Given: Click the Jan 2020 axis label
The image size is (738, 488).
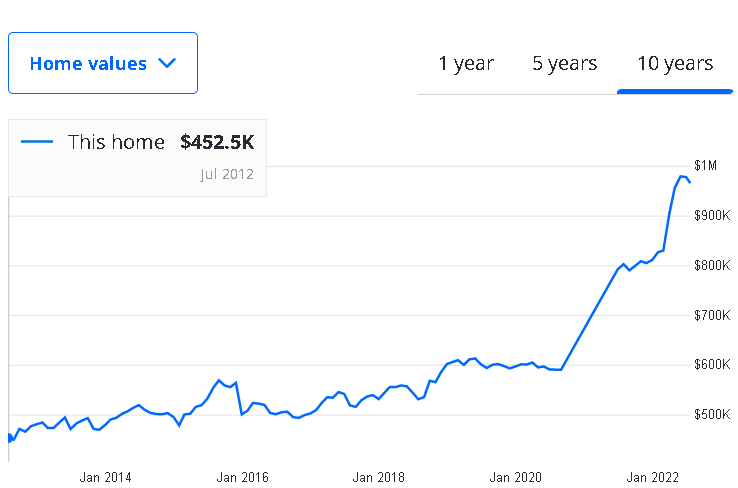Looking at the screenshot, I should 516,477.
